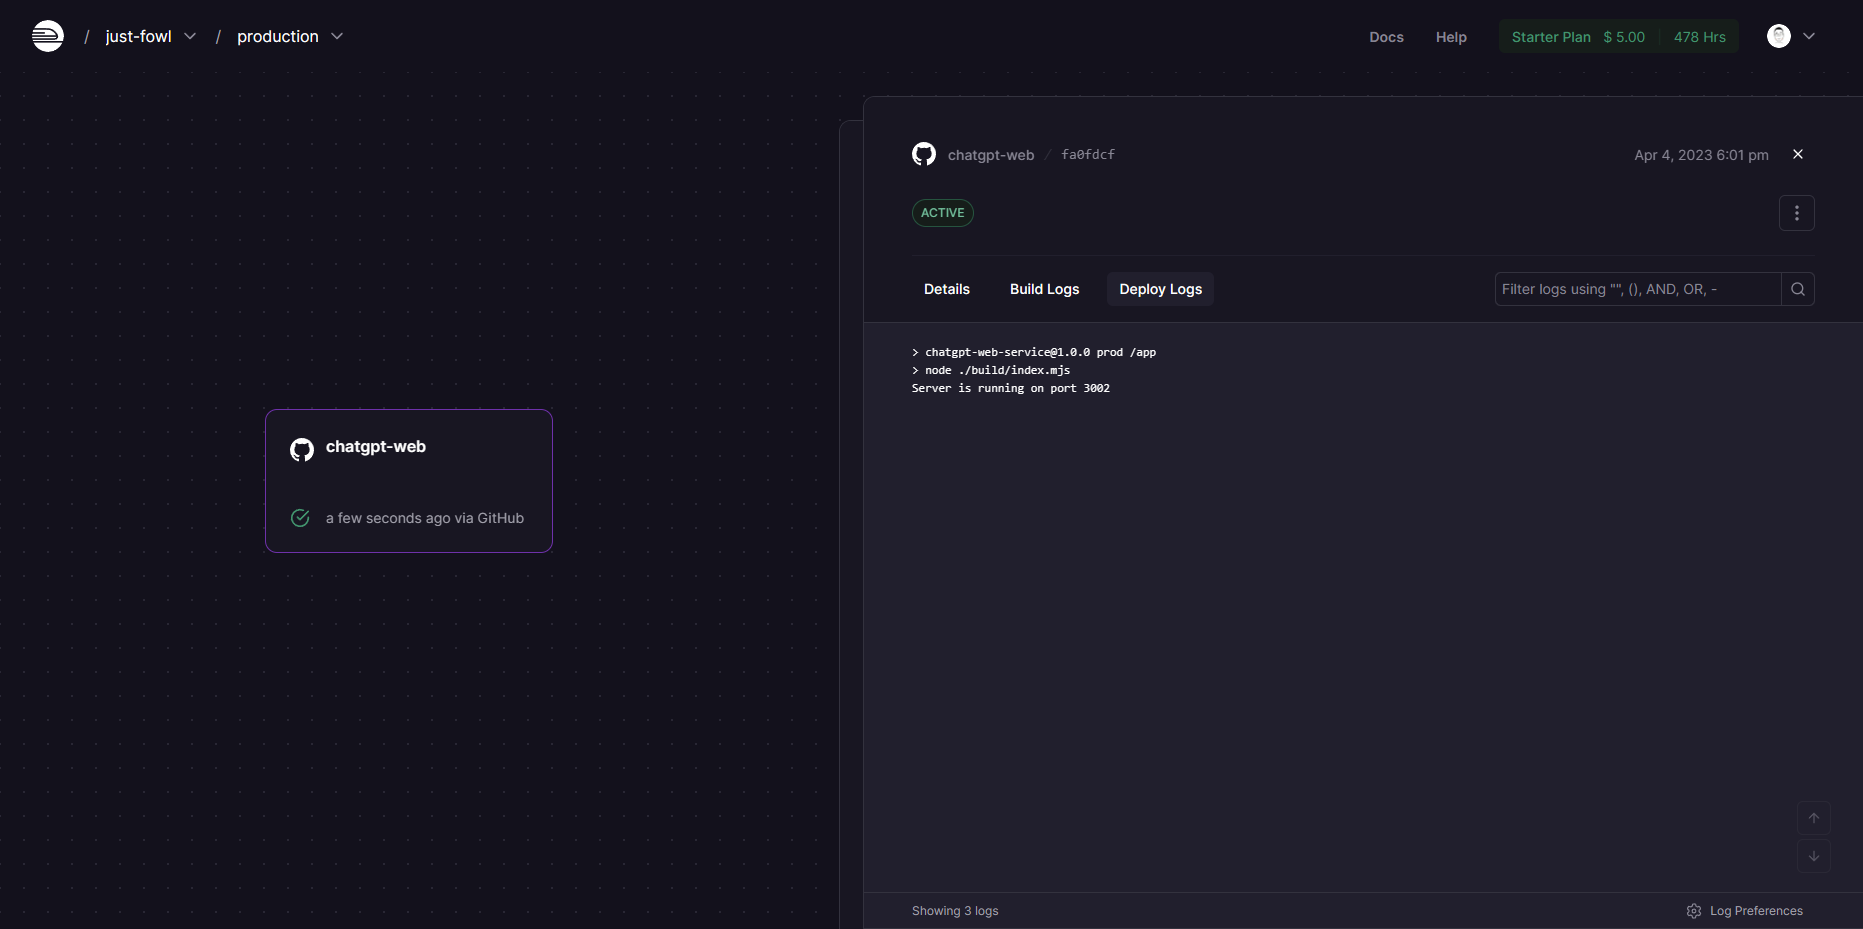Expand the account dropdown chevron
1863x929 pixels.
[x=1809, y=36]
